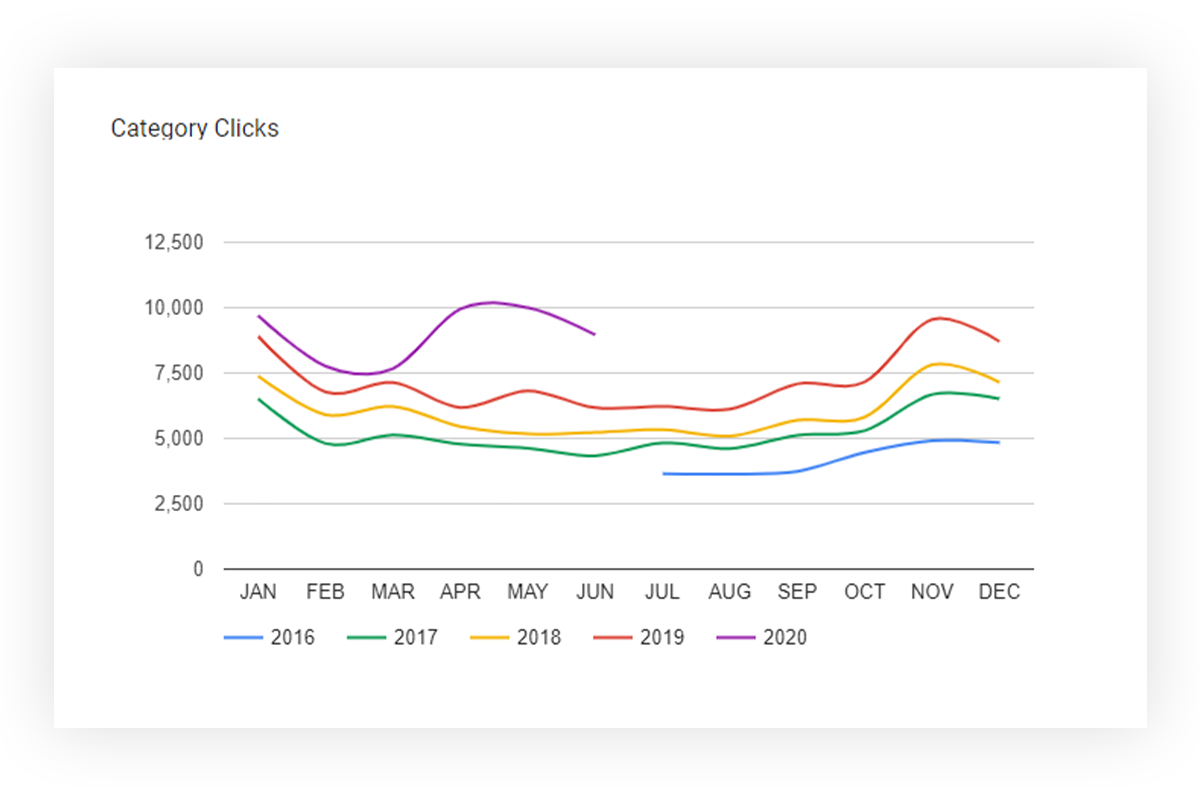The width and height of the screenshot is (1200, 801).
Task: Click the Category Clicks chart title
Action: pos(195,129)
